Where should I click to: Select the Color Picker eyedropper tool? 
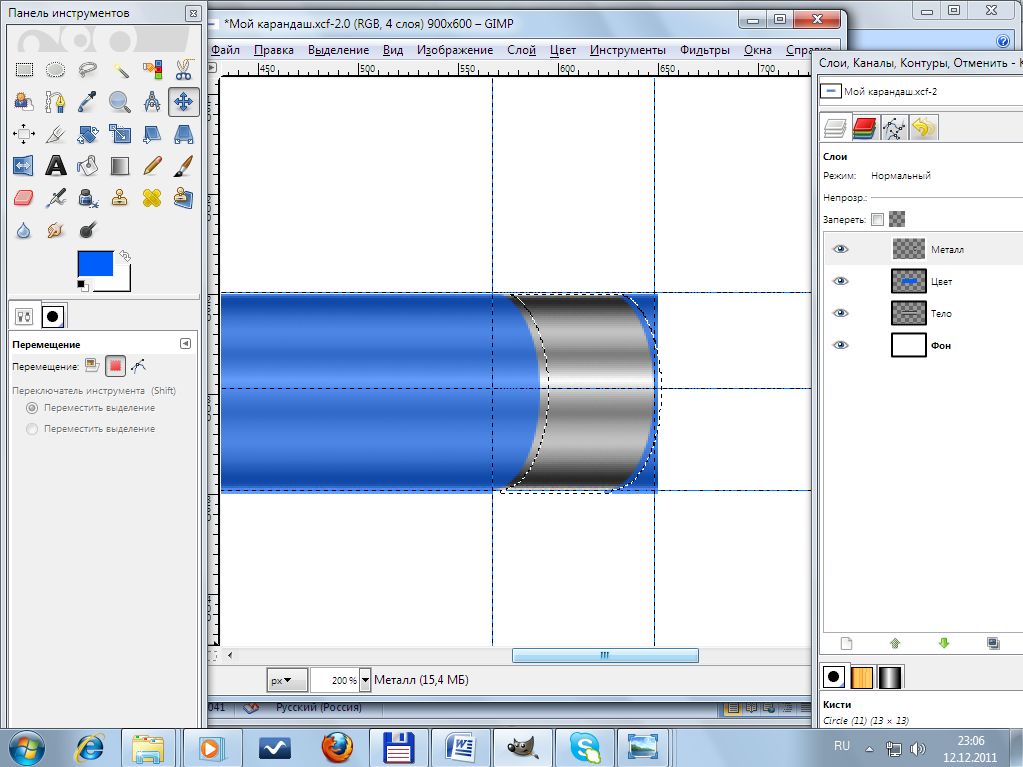pyautogui.click(x=87, y=102)
